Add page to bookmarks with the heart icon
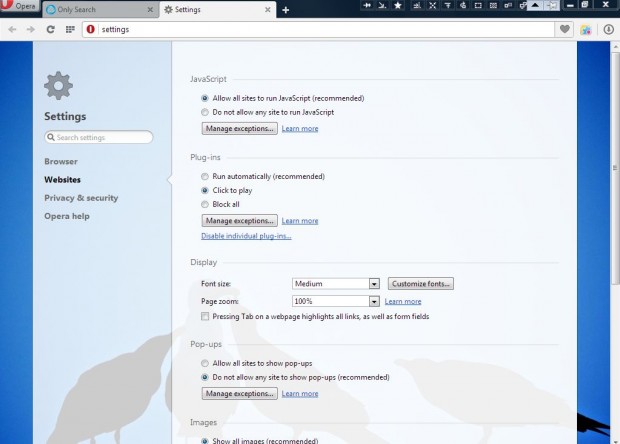 [x=565, y=29]
